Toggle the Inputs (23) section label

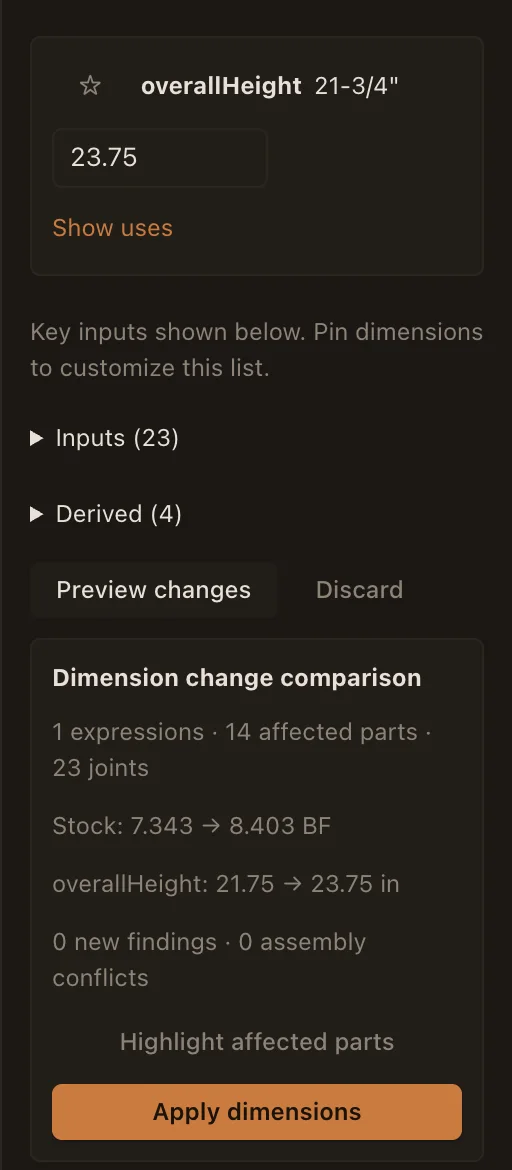[117, 438]
